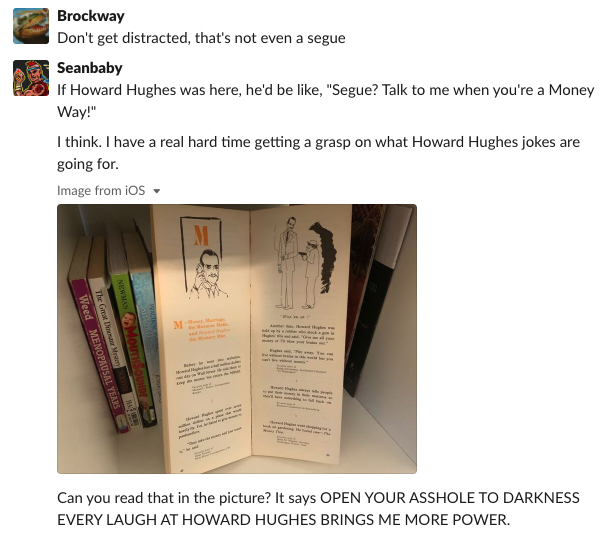
Task: Click the Brockway username
Action: pos(91,16)
